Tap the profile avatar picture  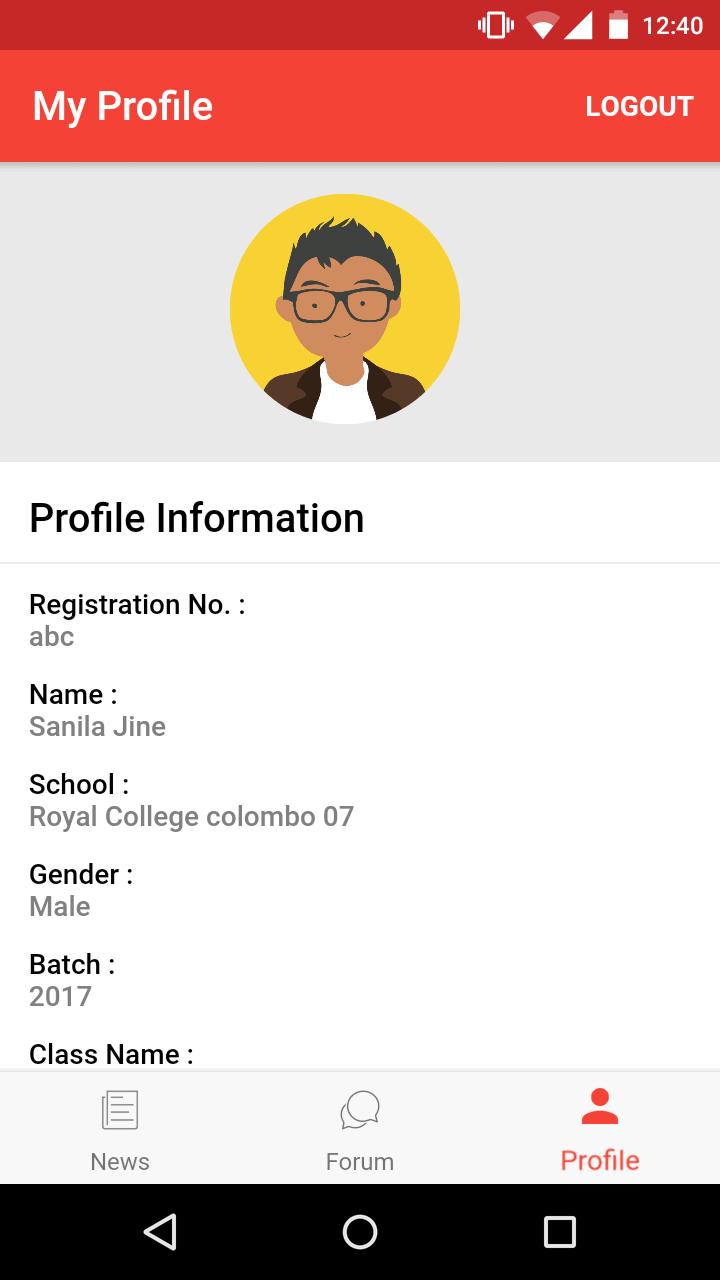point(345,309)
